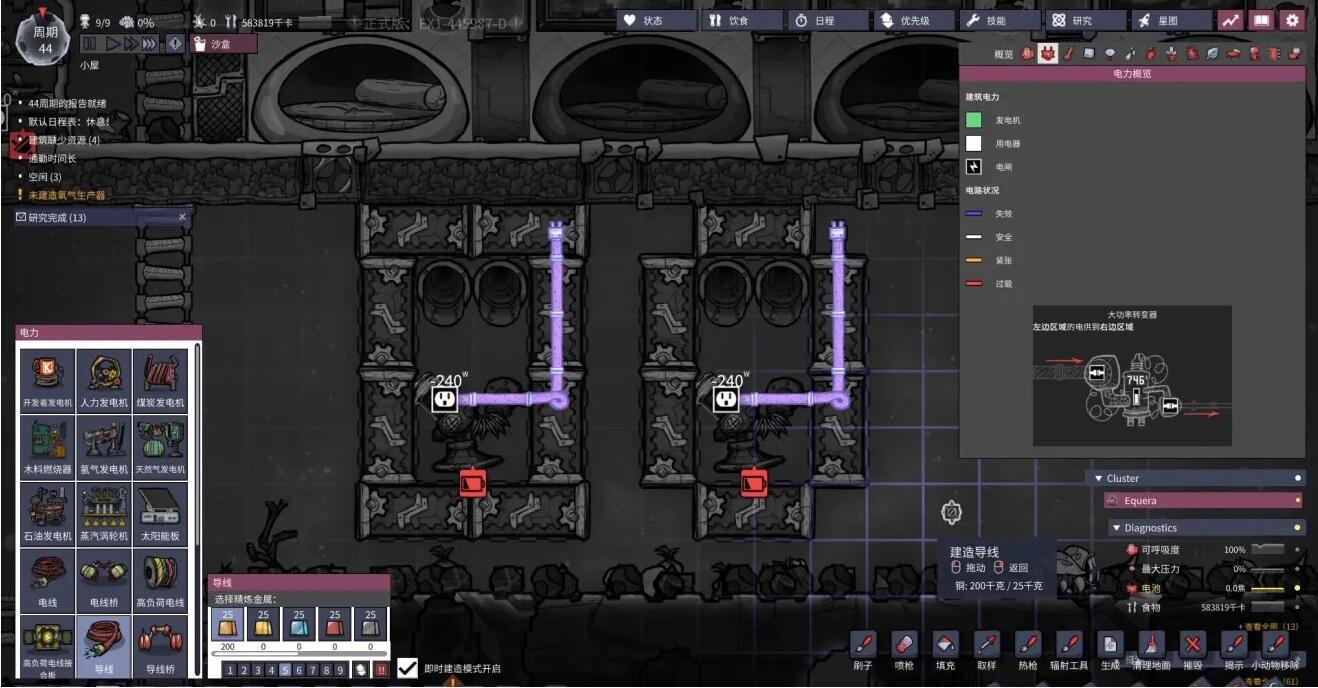Select the 喷枪 spray sandbox tool
The height and width of the screenshot is (688, 1318).
[903, 647]
